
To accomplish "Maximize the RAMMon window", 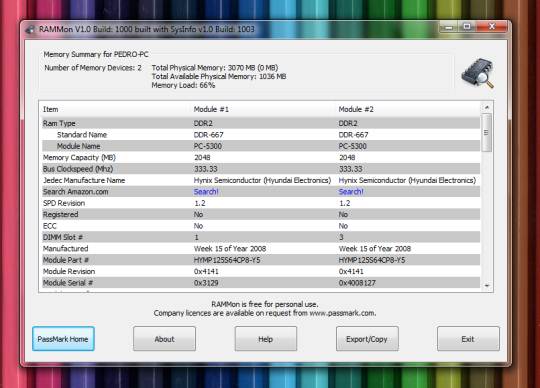I will [467, 27].
